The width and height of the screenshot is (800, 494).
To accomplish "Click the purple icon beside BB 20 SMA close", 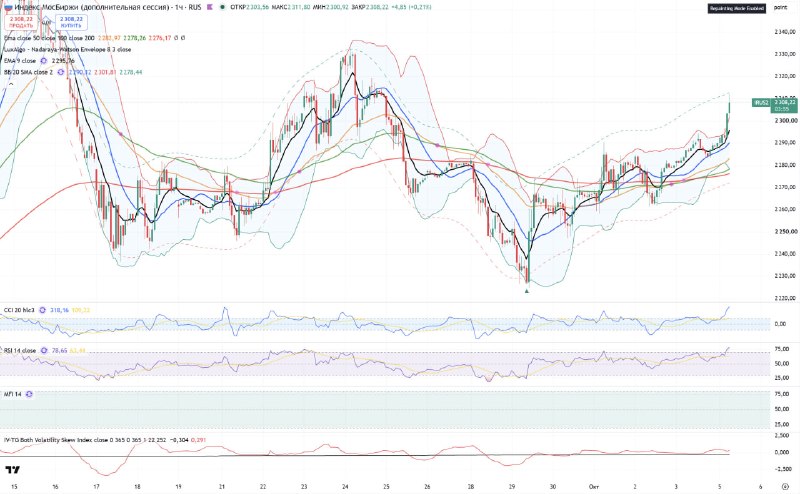I will click(x=61, y=72).
